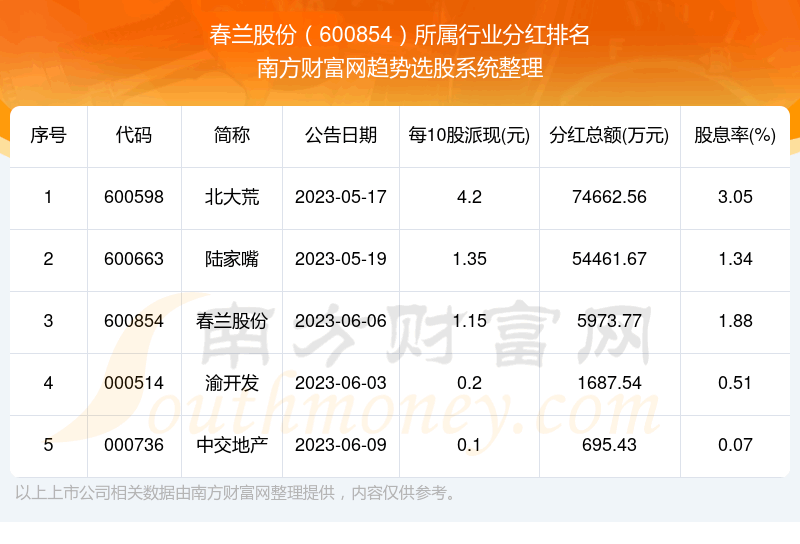The image size is (800, 544).
Task: Click date 2023-06-03
Action: [x=341, y=383]
